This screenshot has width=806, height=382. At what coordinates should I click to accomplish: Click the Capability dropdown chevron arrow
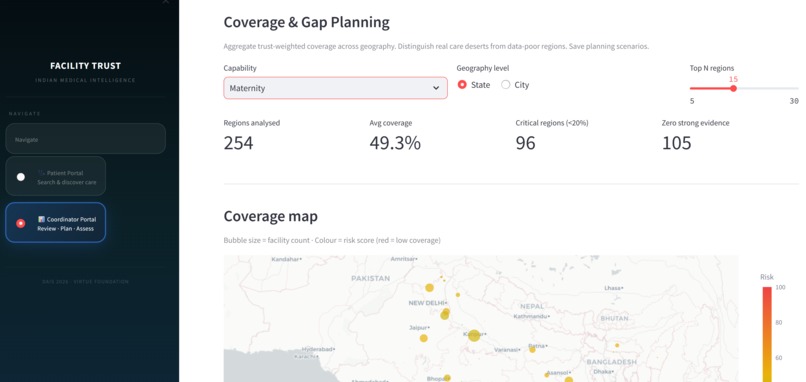[436, 88]
